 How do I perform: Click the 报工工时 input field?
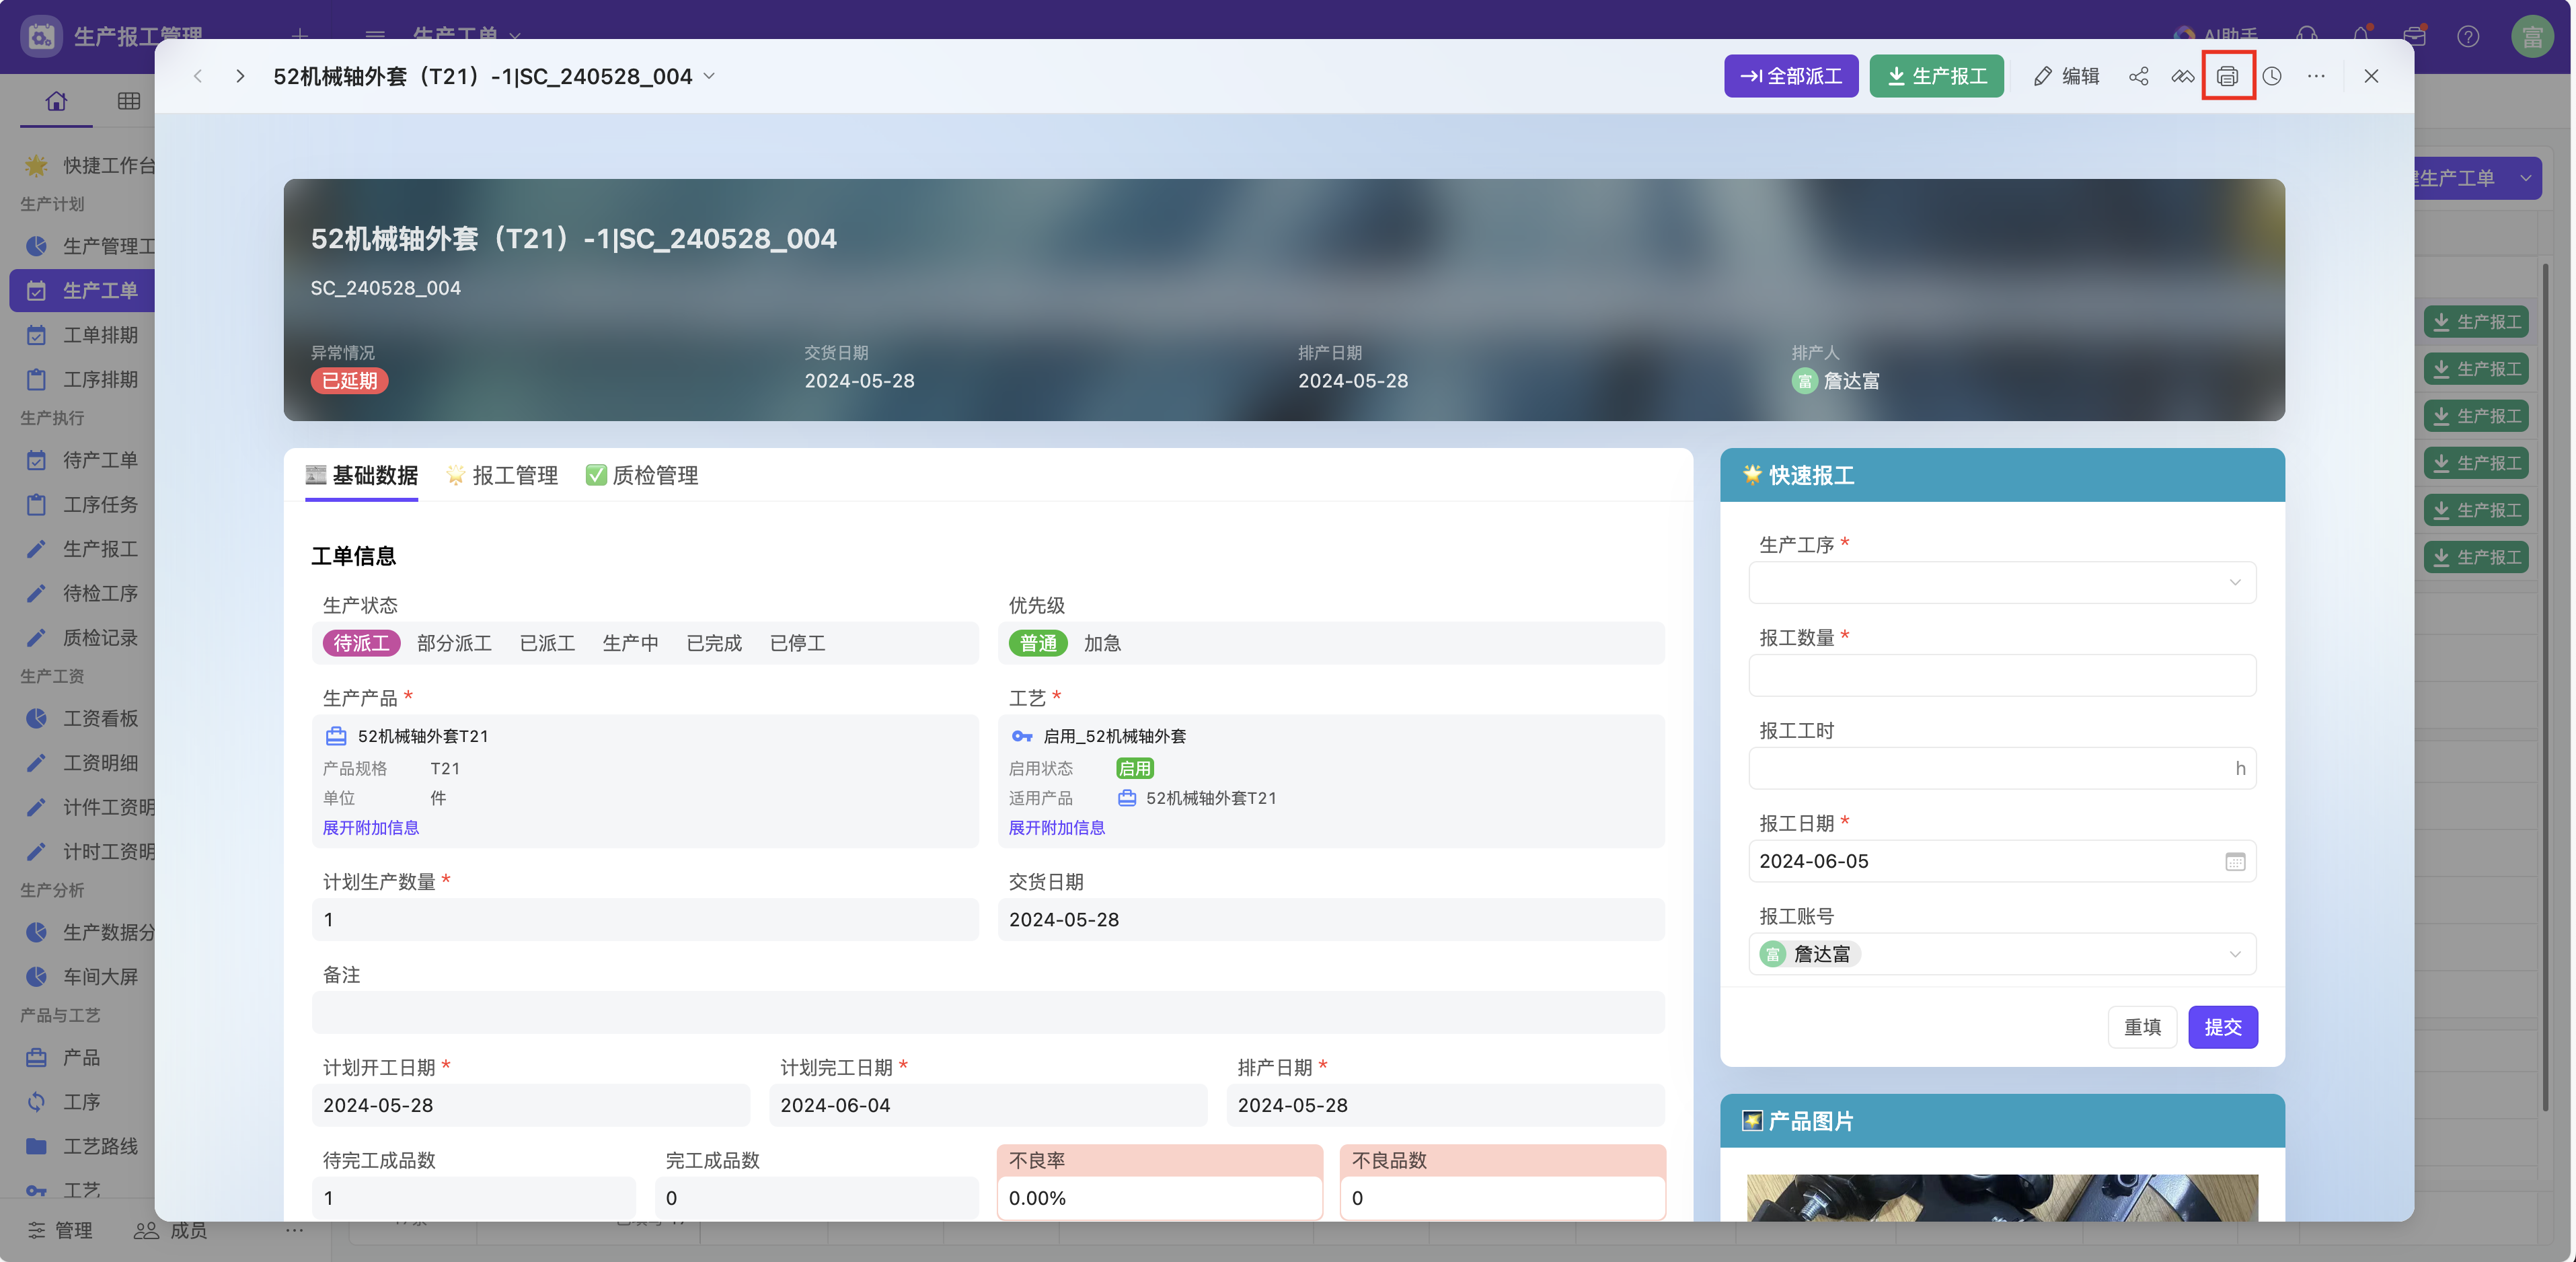(2002, 769)
